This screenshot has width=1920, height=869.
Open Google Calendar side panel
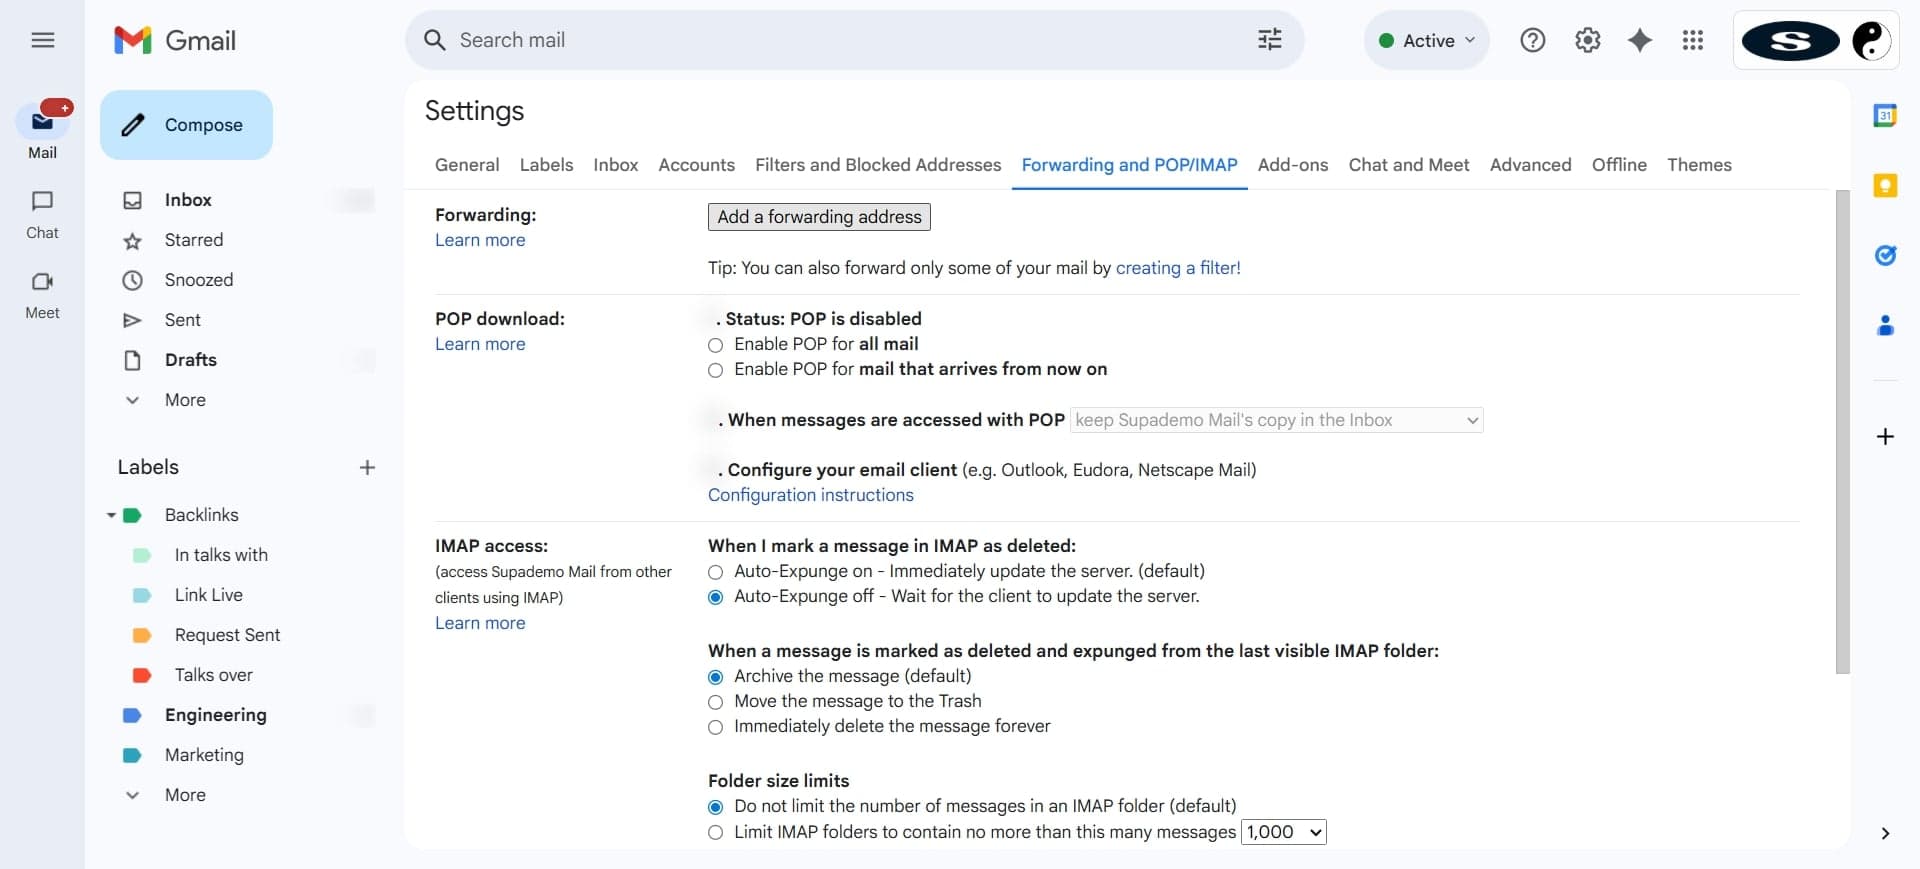coord(1885,115)
